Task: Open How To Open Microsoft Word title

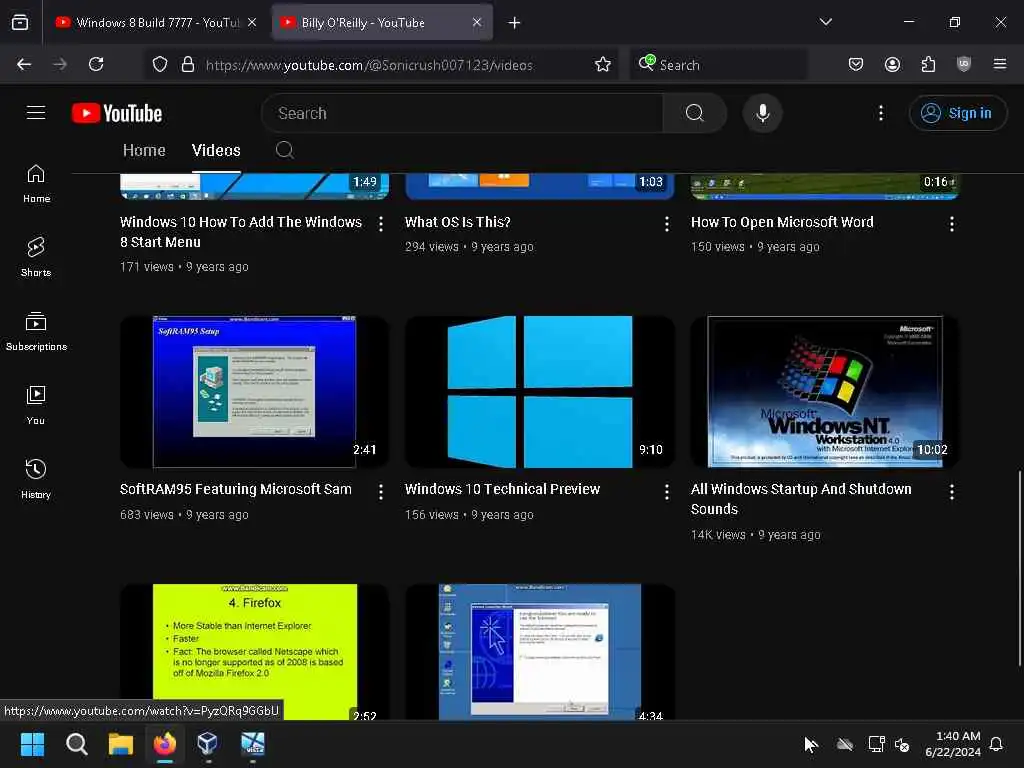Action: (782, 222)
